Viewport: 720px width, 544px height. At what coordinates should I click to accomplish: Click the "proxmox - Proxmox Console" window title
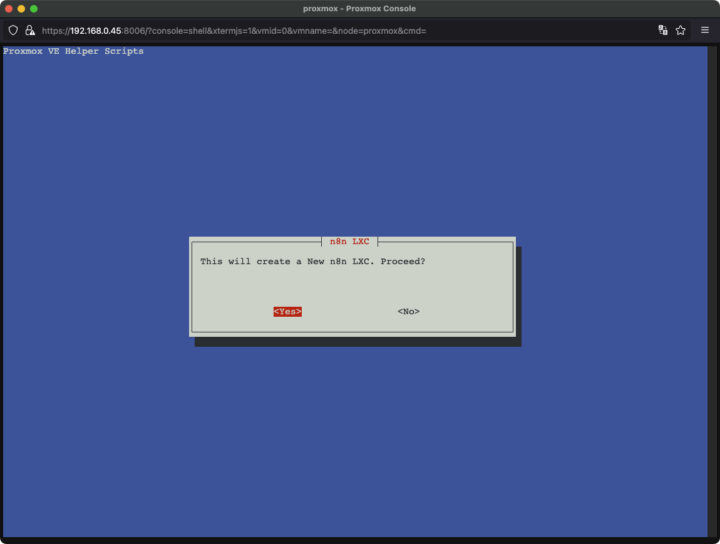[x=359, y=9]
